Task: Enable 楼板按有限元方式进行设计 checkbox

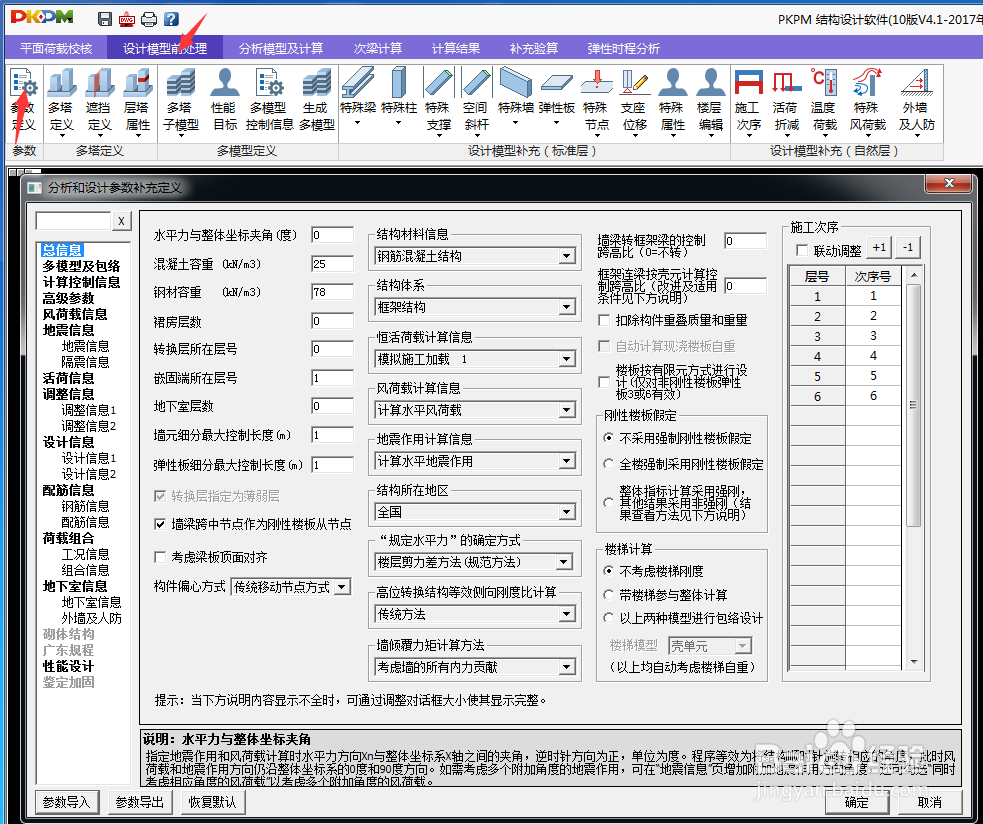Action: (604, 382)
